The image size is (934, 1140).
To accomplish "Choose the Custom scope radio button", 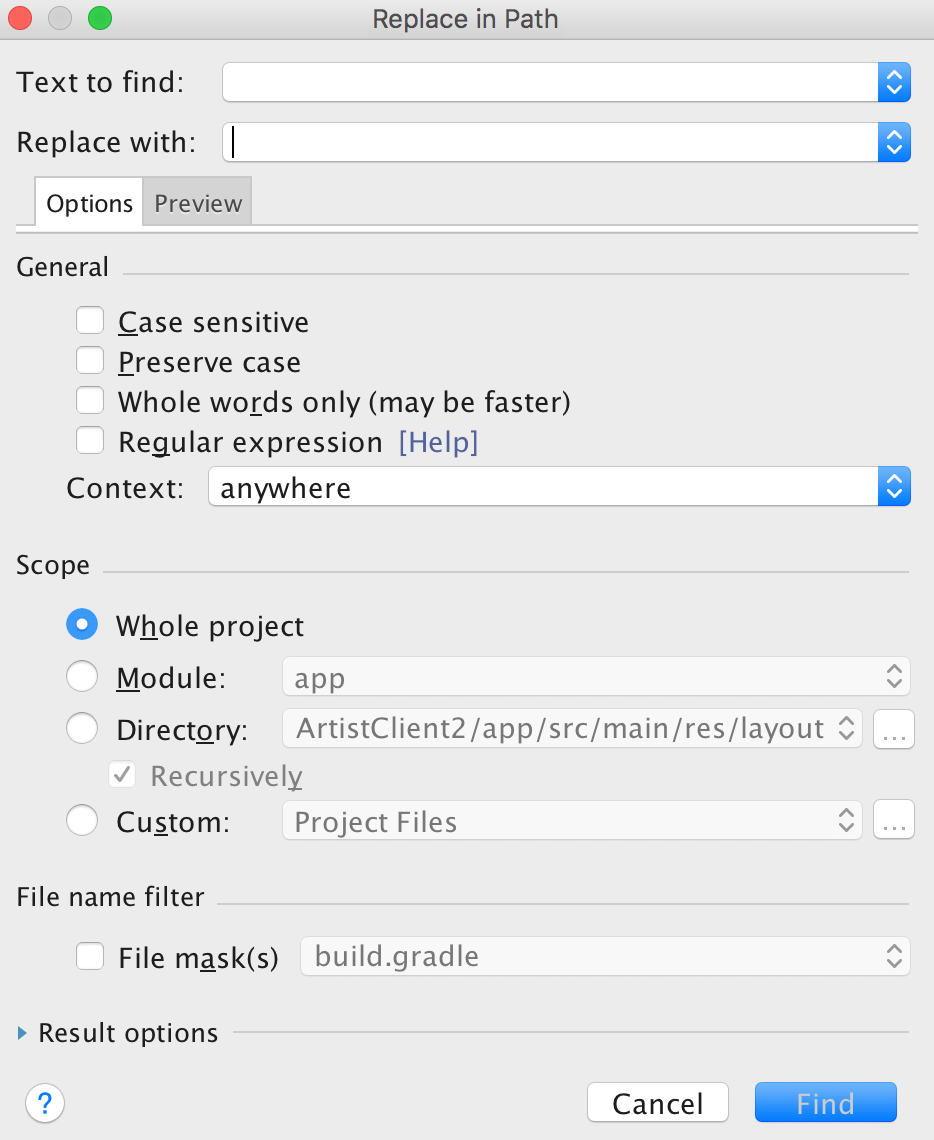I will [x=81, y=822].
